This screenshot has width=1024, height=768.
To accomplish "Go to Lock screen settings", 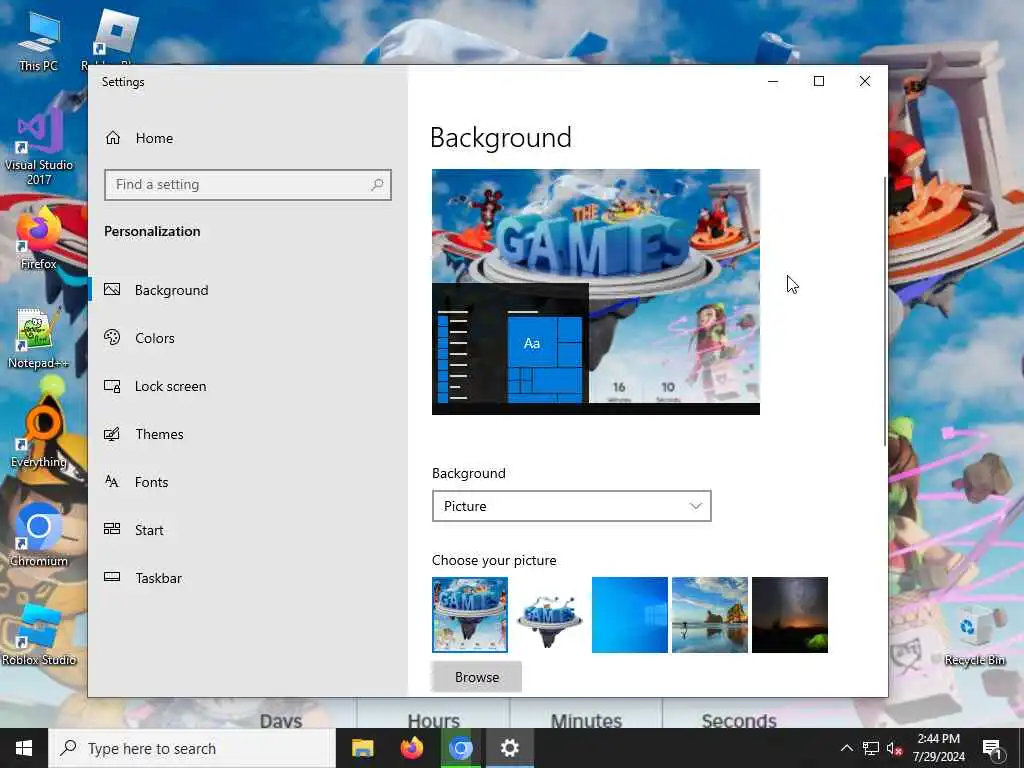I will click(248, 386).
